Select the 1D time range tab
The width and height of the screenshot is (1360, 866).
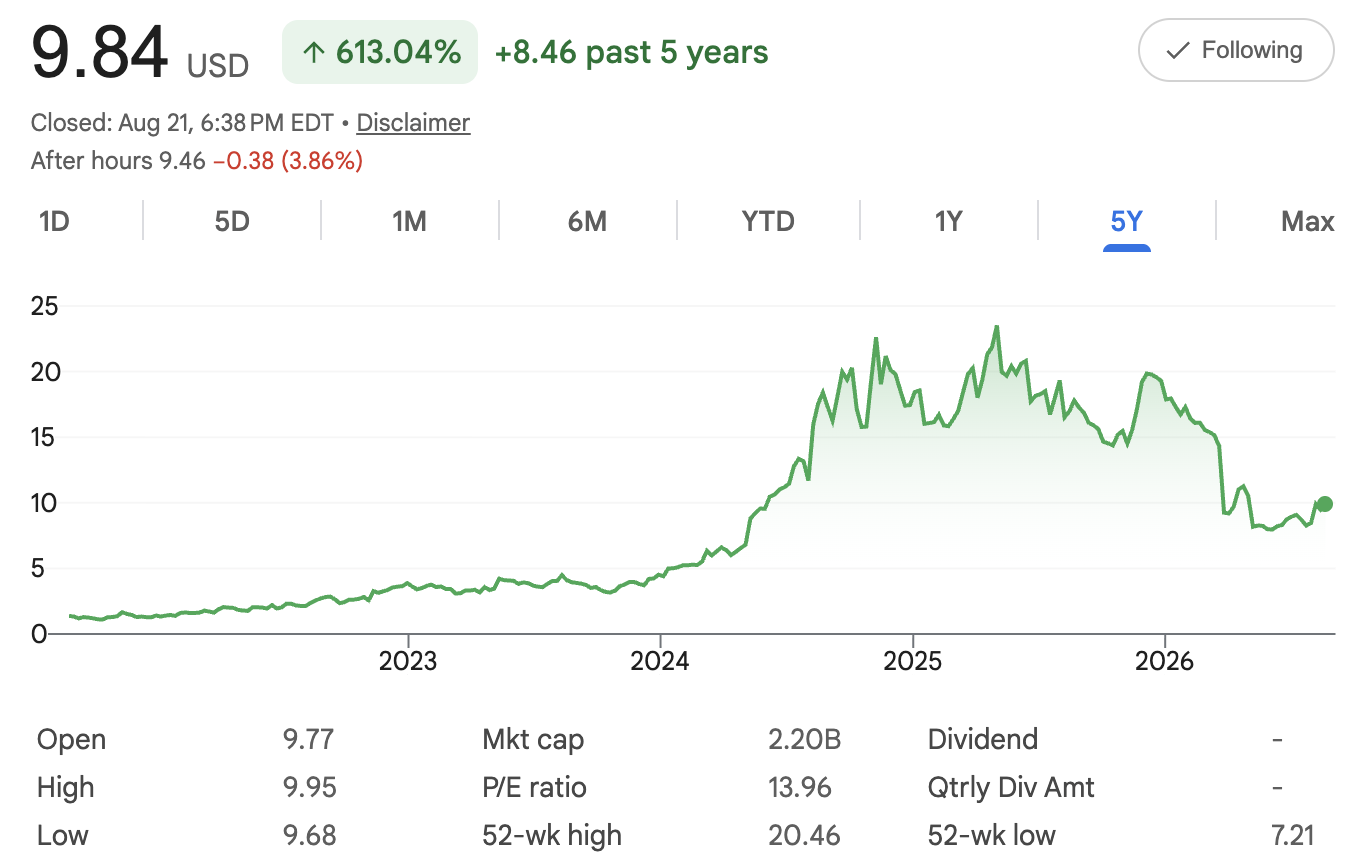click(54, 221)
